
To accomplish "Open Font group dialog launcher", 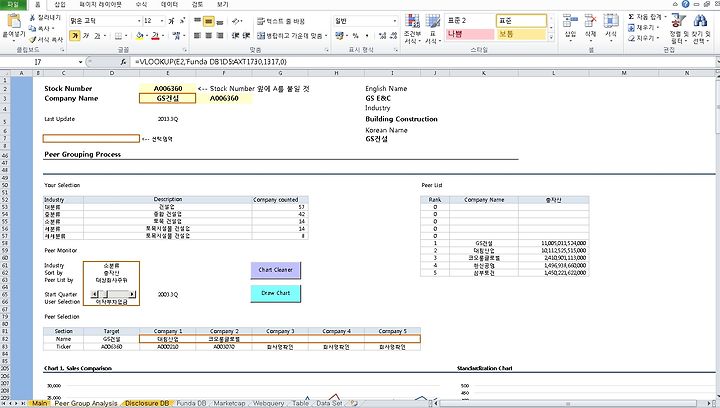I will tap(186, 50).
